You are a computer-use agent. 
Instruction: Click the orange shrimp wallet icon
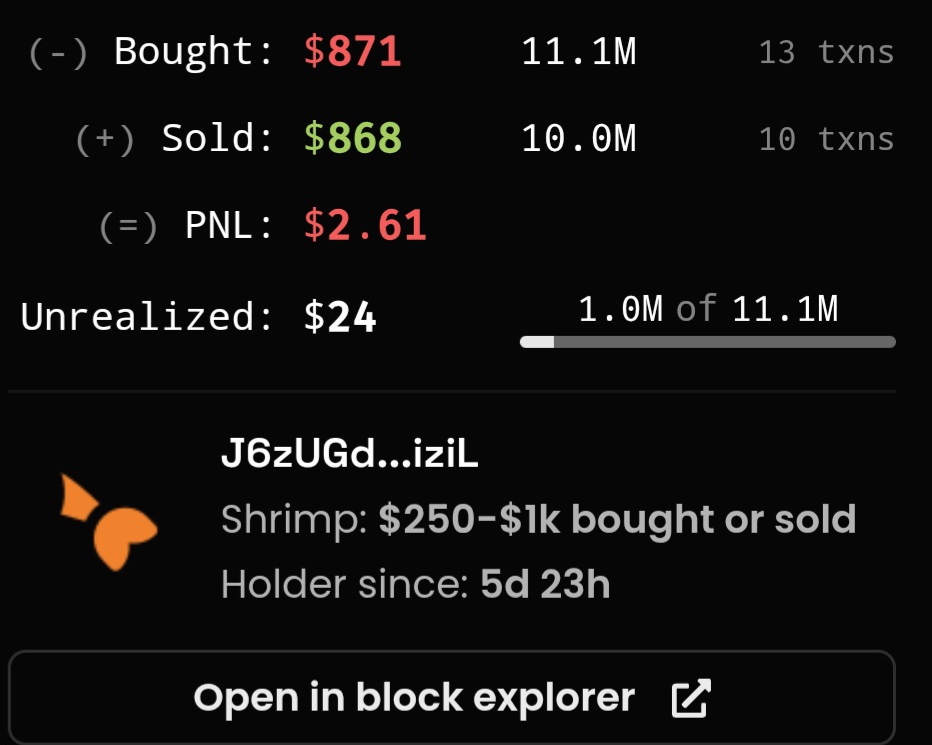click(x=109, y=522)
